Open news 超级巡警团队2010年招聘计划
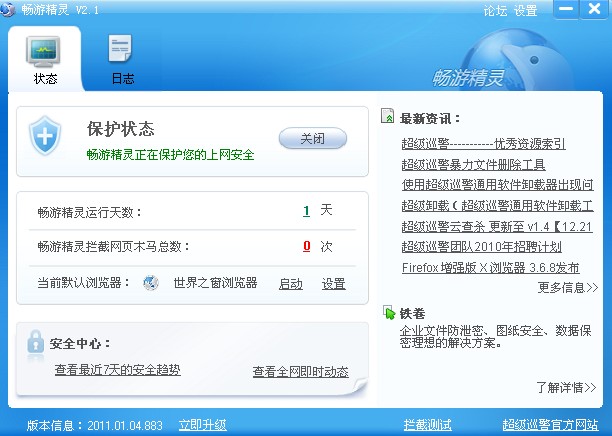612x436 pixels. [x=482, y=247]
